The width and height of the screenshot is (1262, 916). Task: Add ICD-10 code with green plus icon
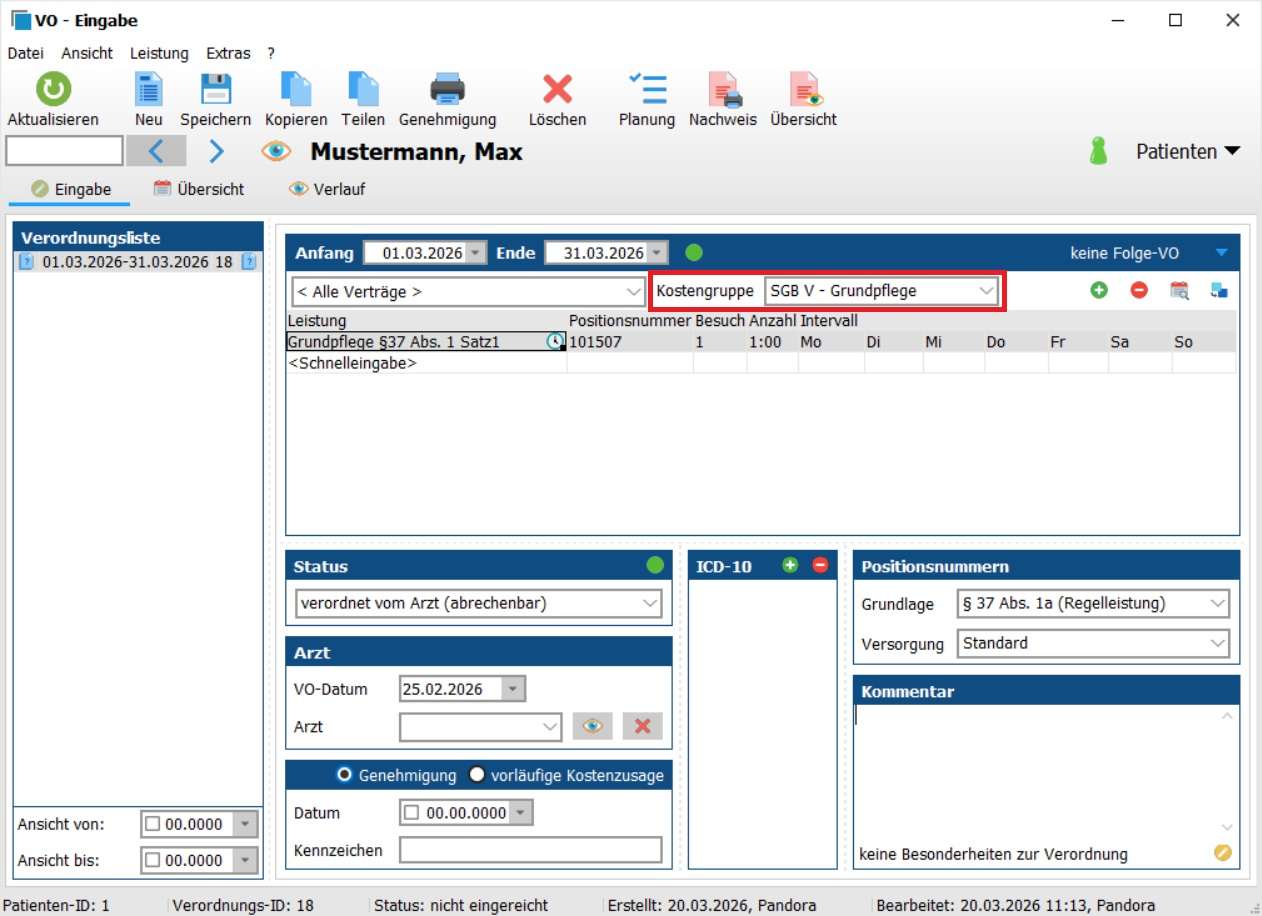click(790, 566)
